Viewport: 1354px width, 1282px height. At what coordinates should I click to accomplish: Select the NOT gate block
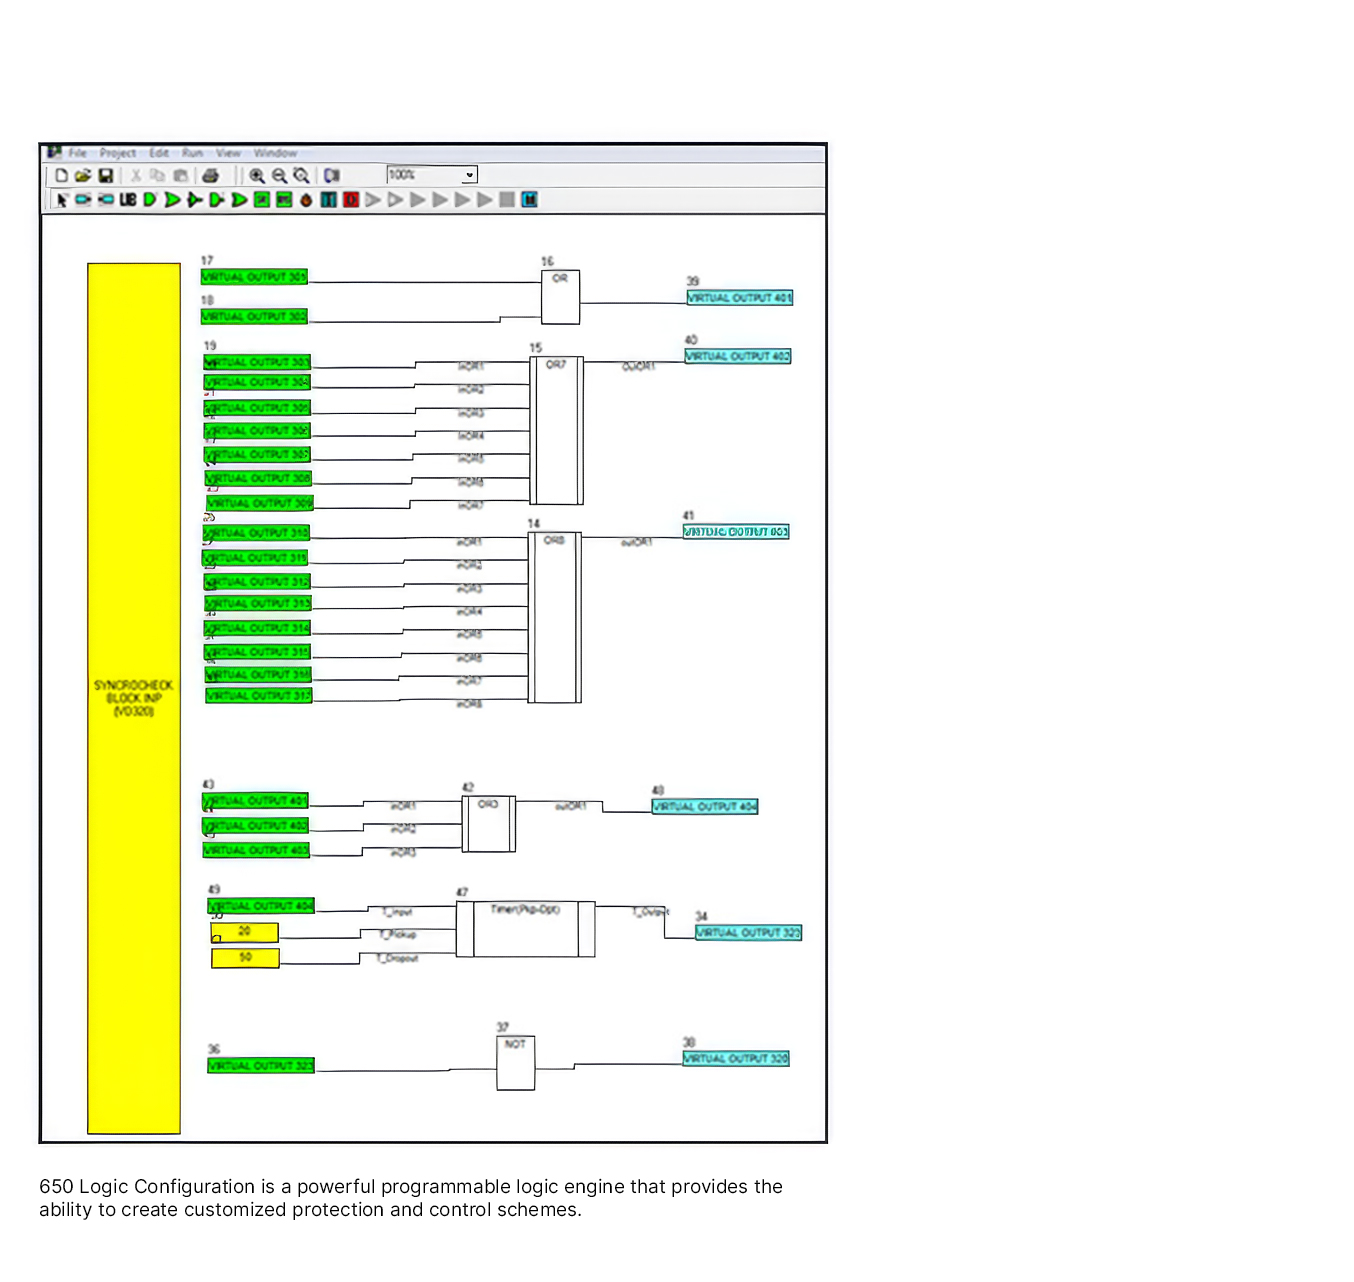[516, 1063]
